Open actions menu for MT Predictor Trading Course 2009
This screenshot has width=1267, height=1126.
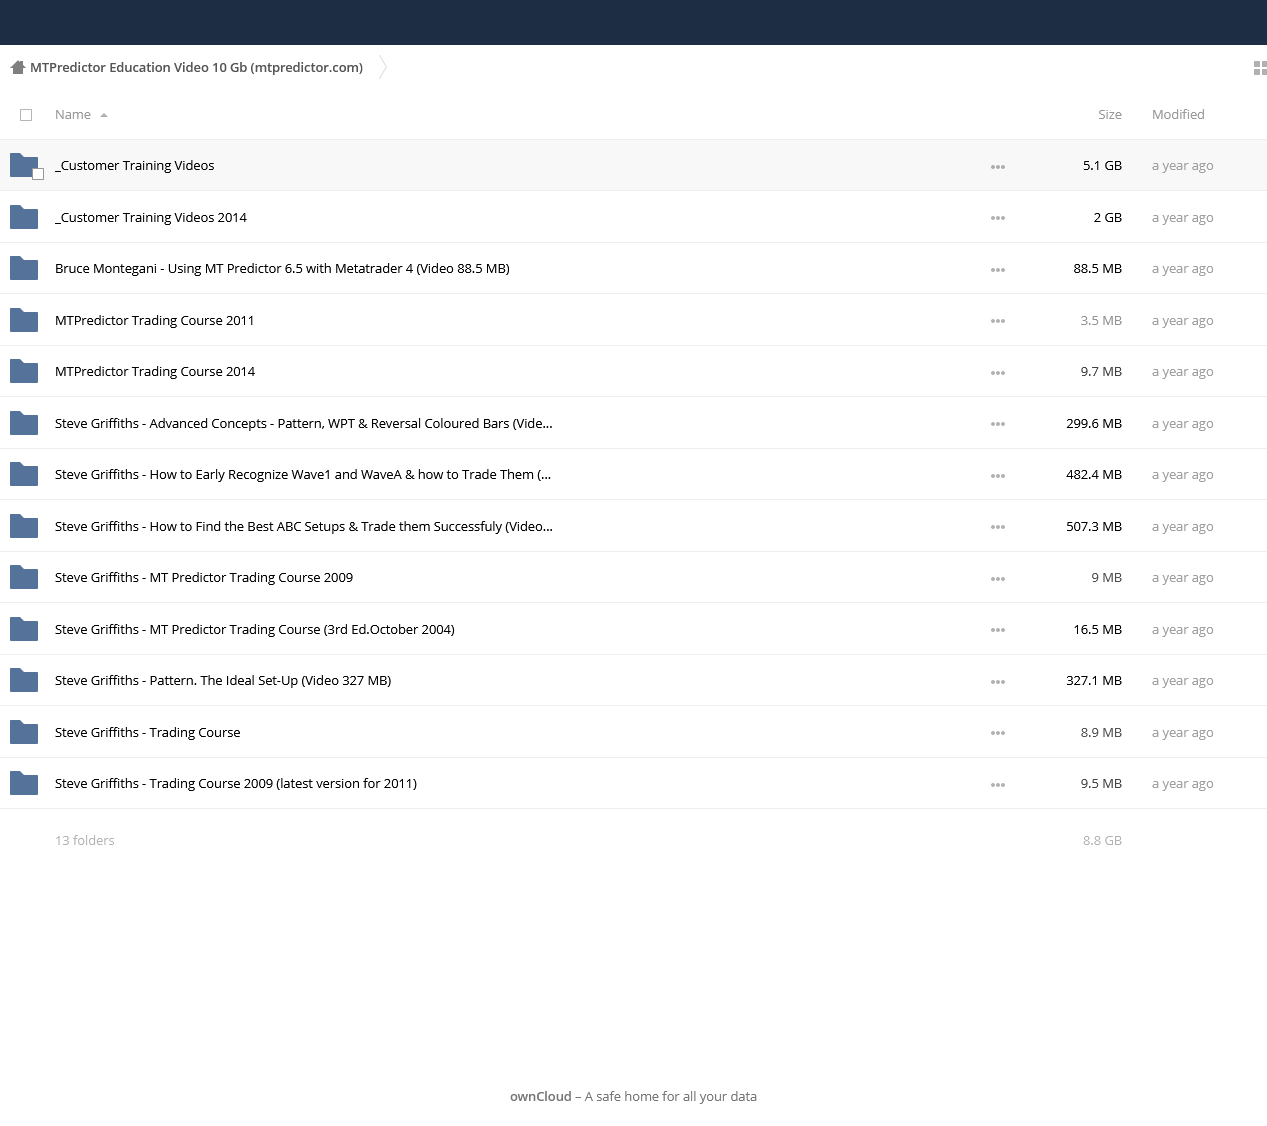pos(998,579)
